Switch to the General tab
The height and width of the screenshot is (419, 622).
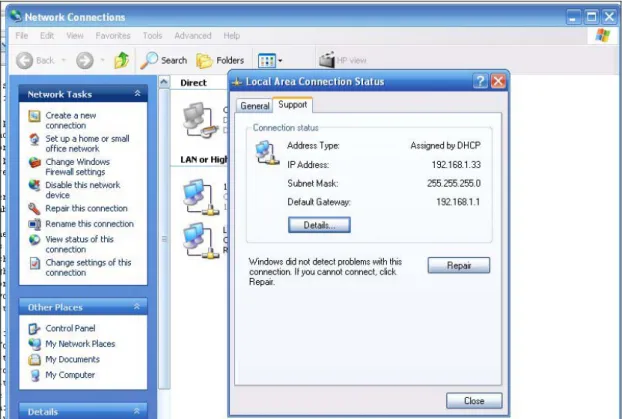[x=255, y=106]
